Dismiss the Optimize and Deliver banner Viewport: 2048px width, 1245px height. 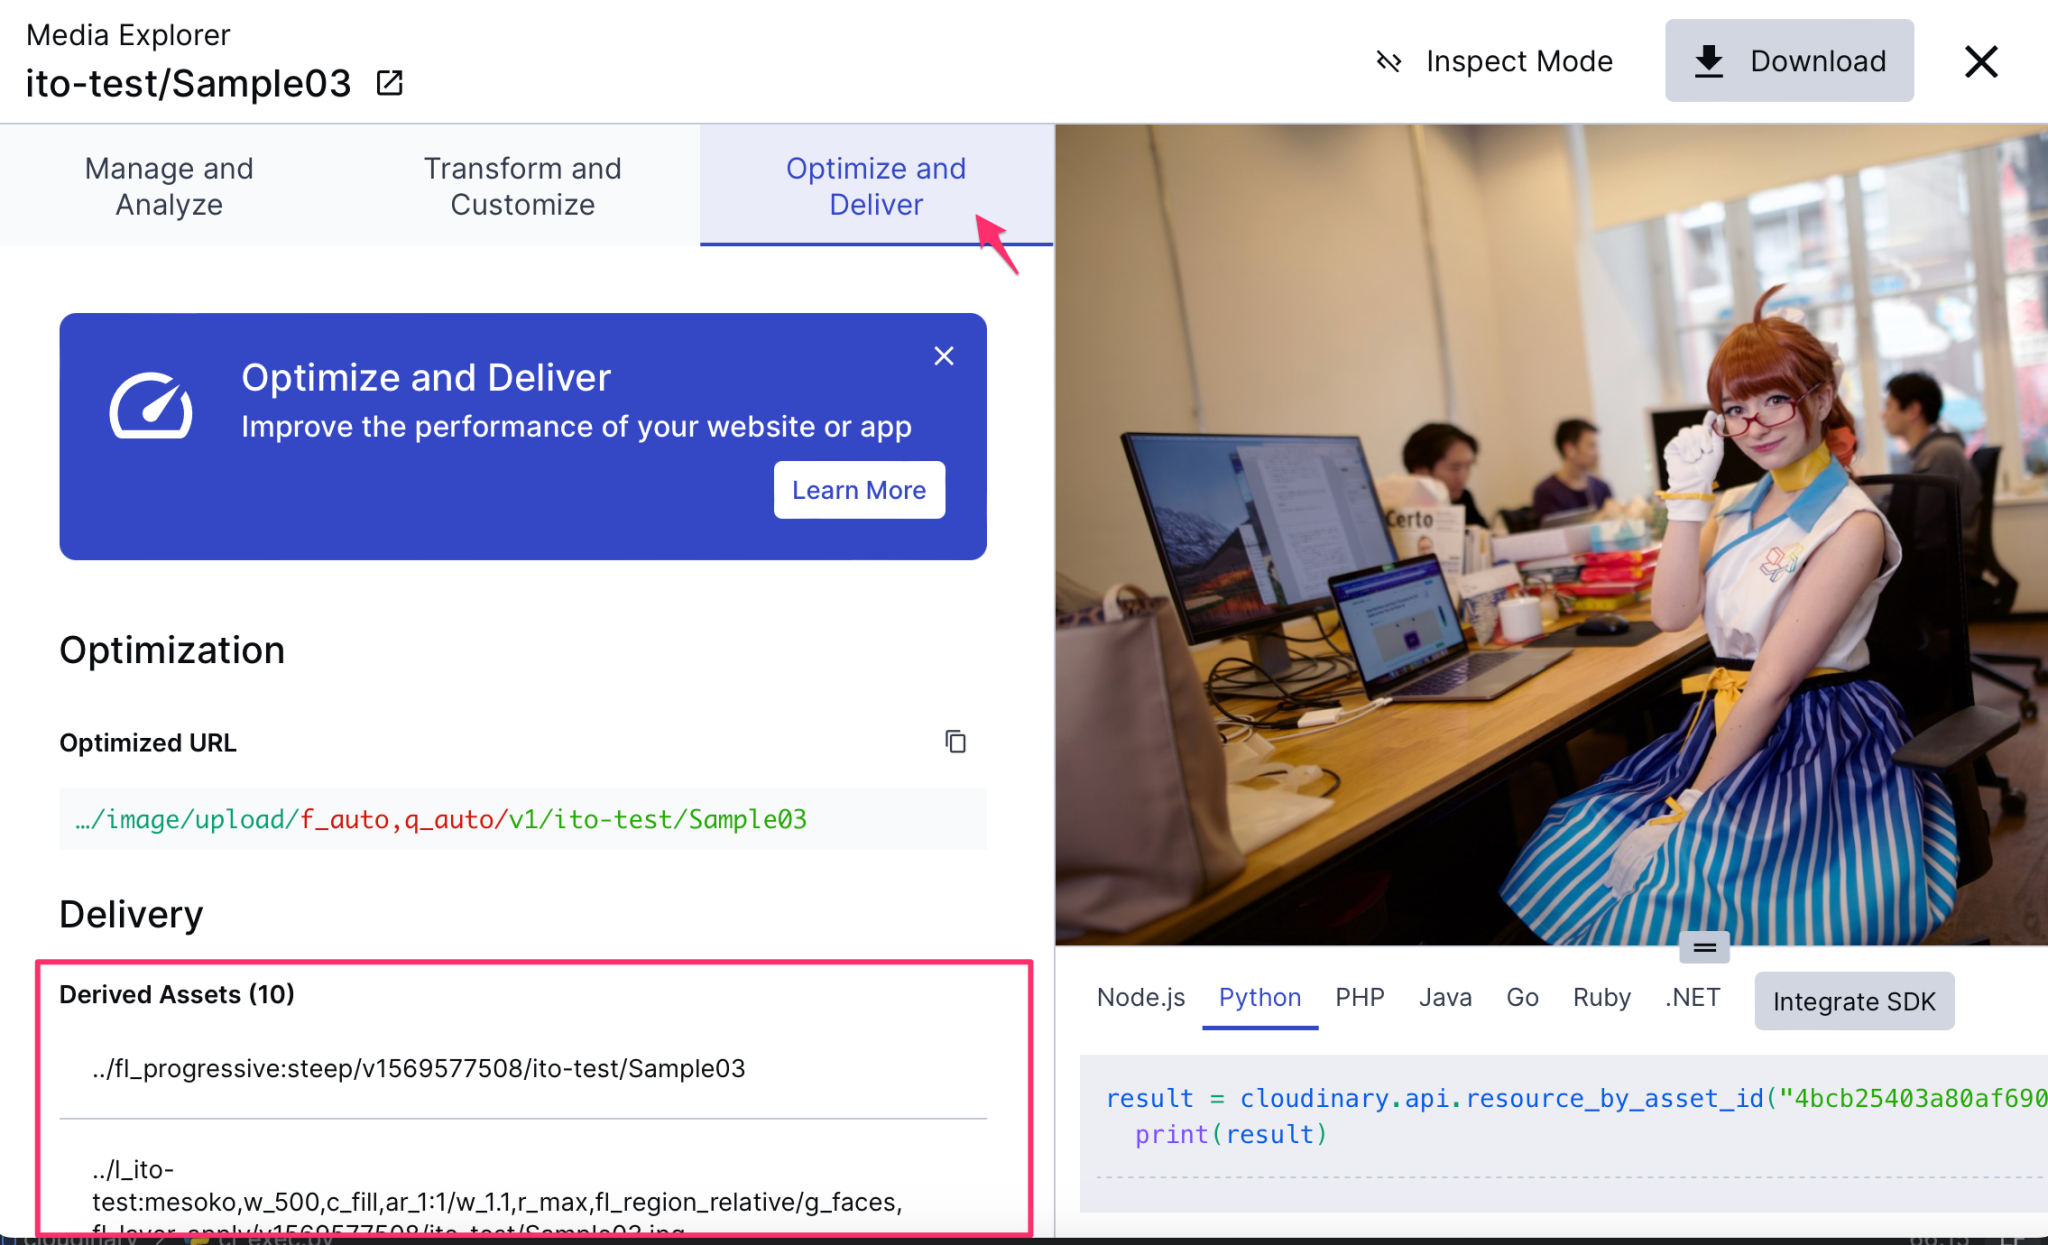943,355
